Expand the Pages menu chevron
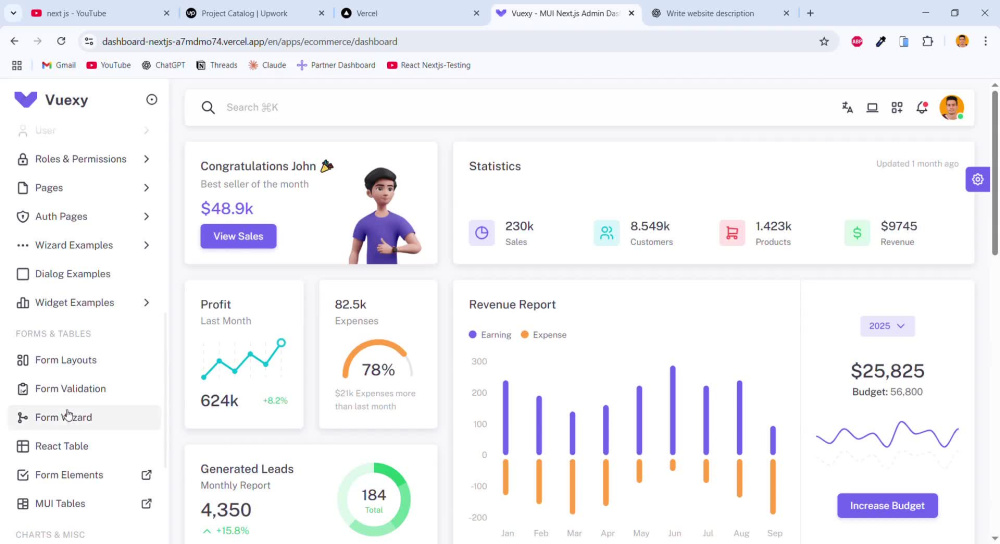Screen dimensions: 1000x544 point(146,187)
